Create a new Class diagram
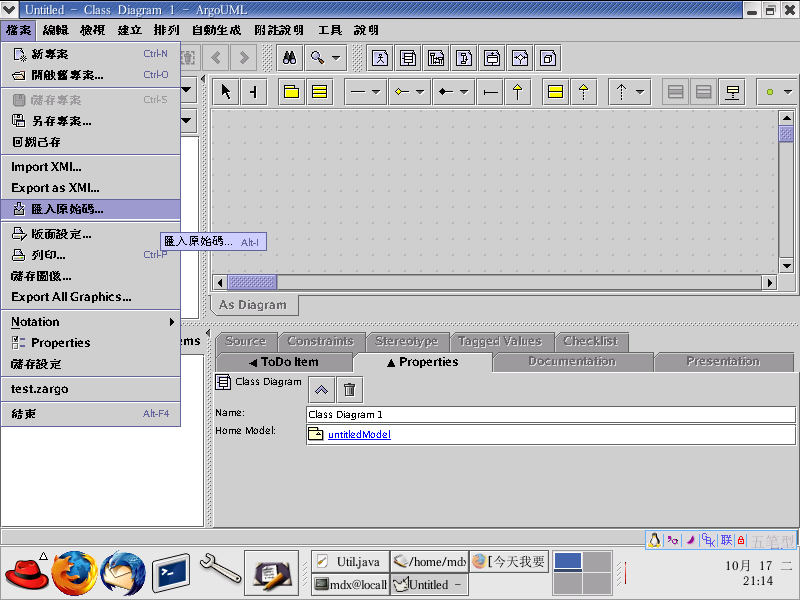 pos(408,58)
